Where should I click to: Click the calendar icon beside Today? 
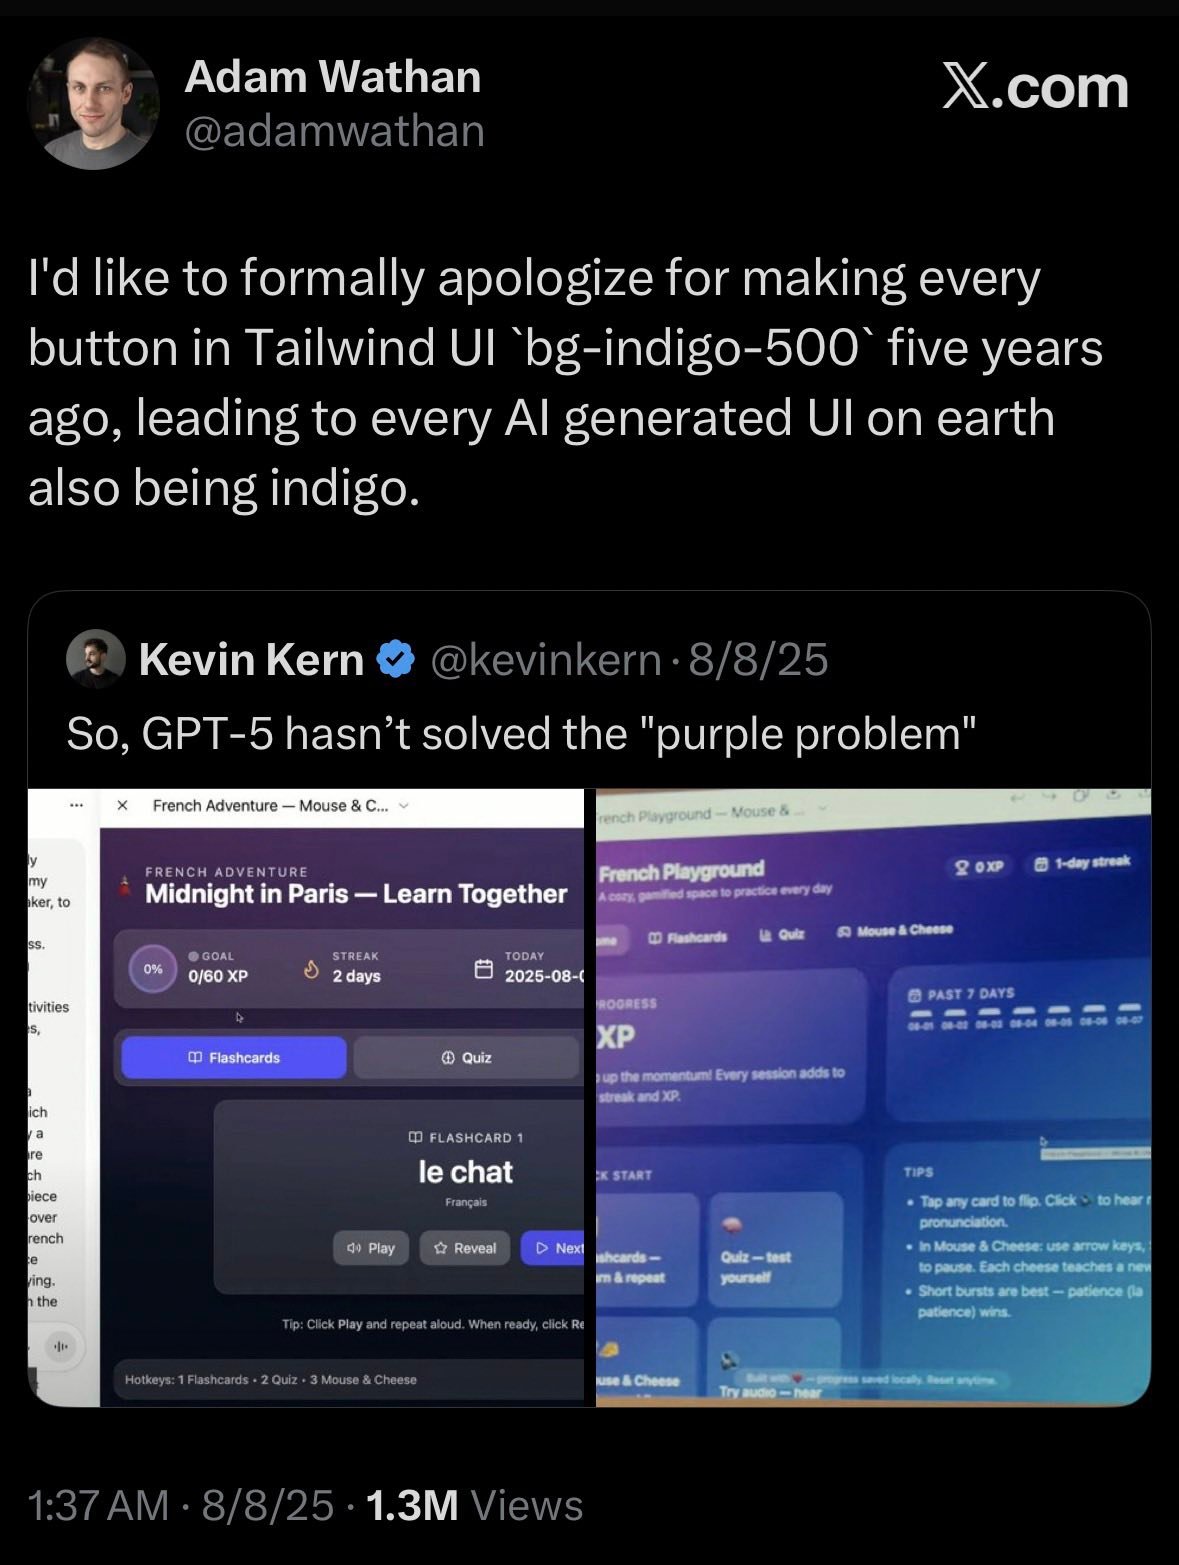[483, 969]
